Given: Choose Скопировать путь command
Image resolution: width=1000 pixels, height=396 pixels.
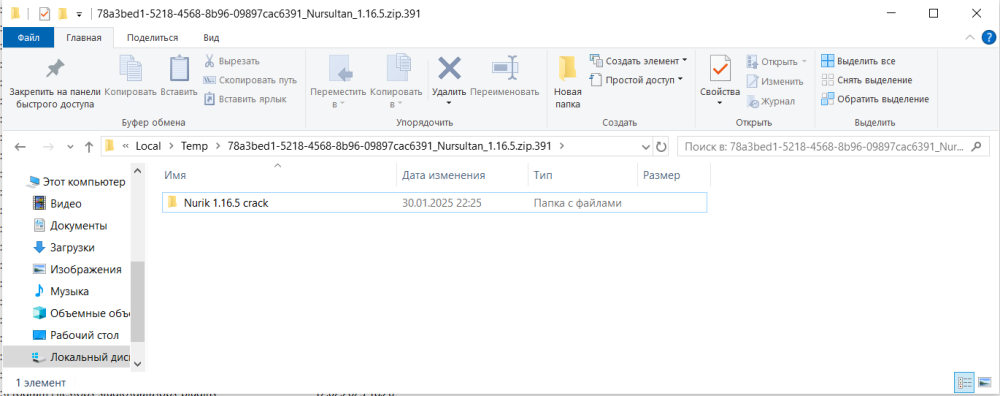Looking at the screenshot, I should tap(250, 80).
